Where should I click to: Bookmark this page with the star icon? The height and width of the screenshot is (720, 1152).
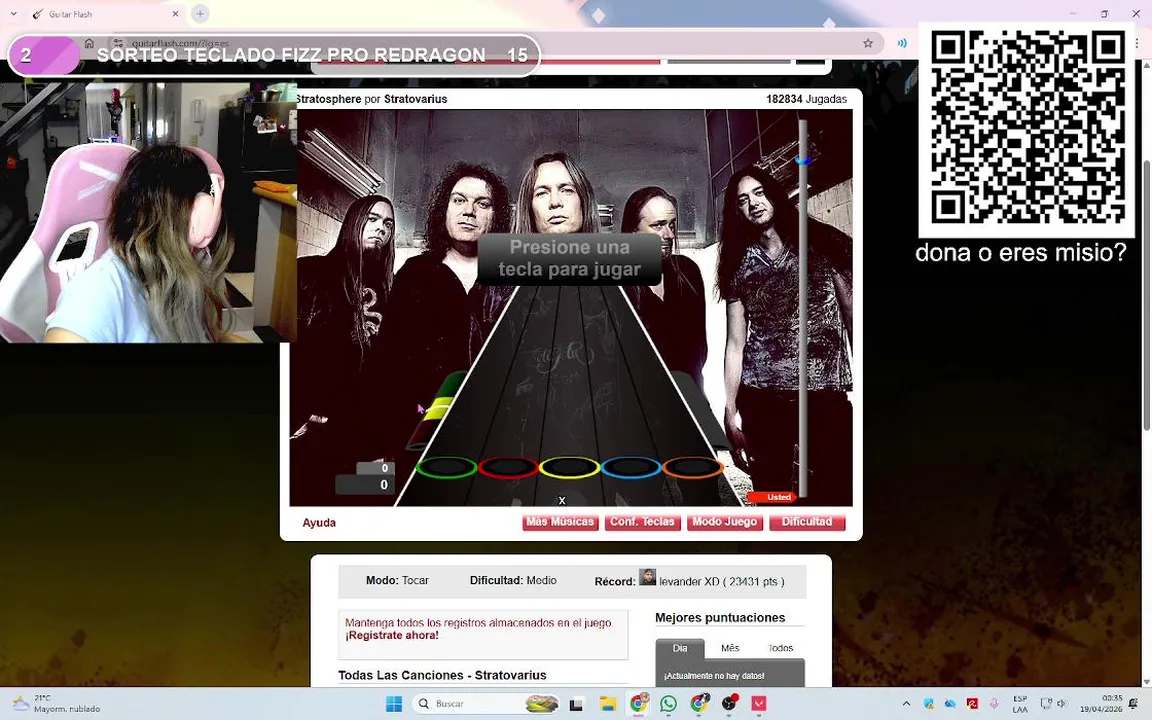click(868, 43)
